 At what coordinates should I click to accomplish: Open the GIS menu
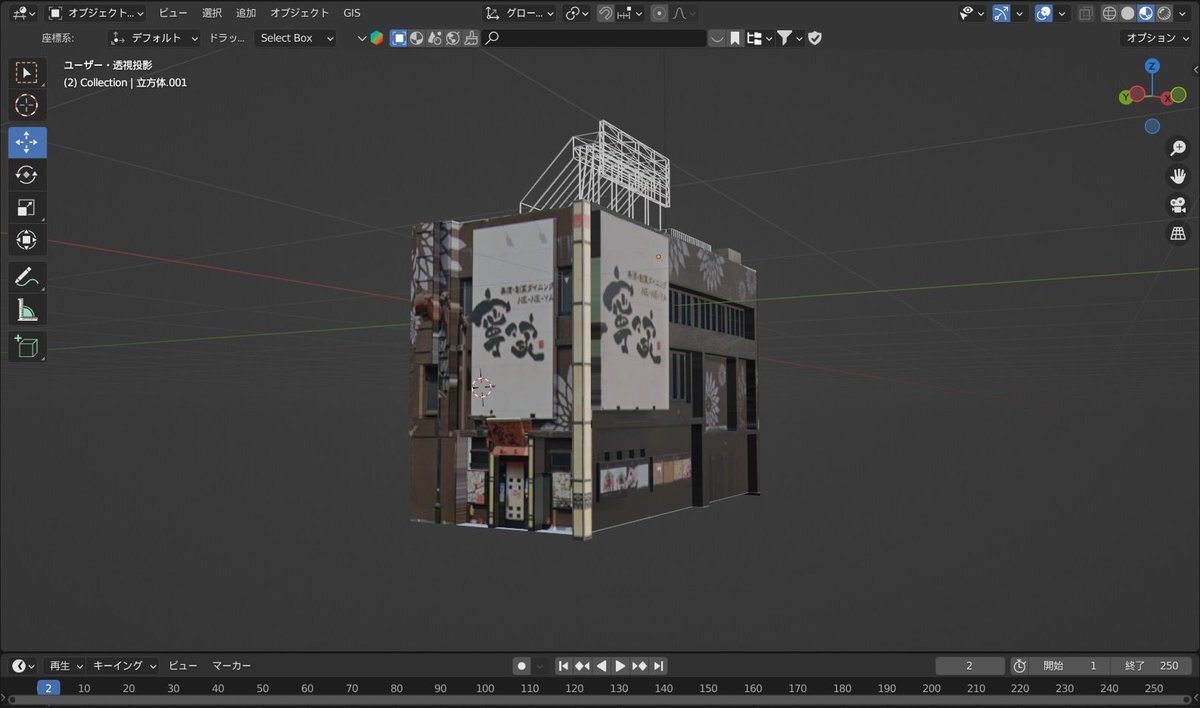point(352,13)
